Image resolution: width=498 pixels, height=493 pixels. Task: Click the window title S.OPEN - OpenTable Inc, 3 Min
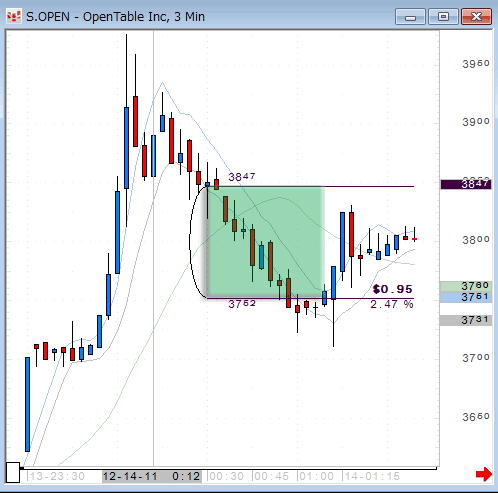click(115, 17)
